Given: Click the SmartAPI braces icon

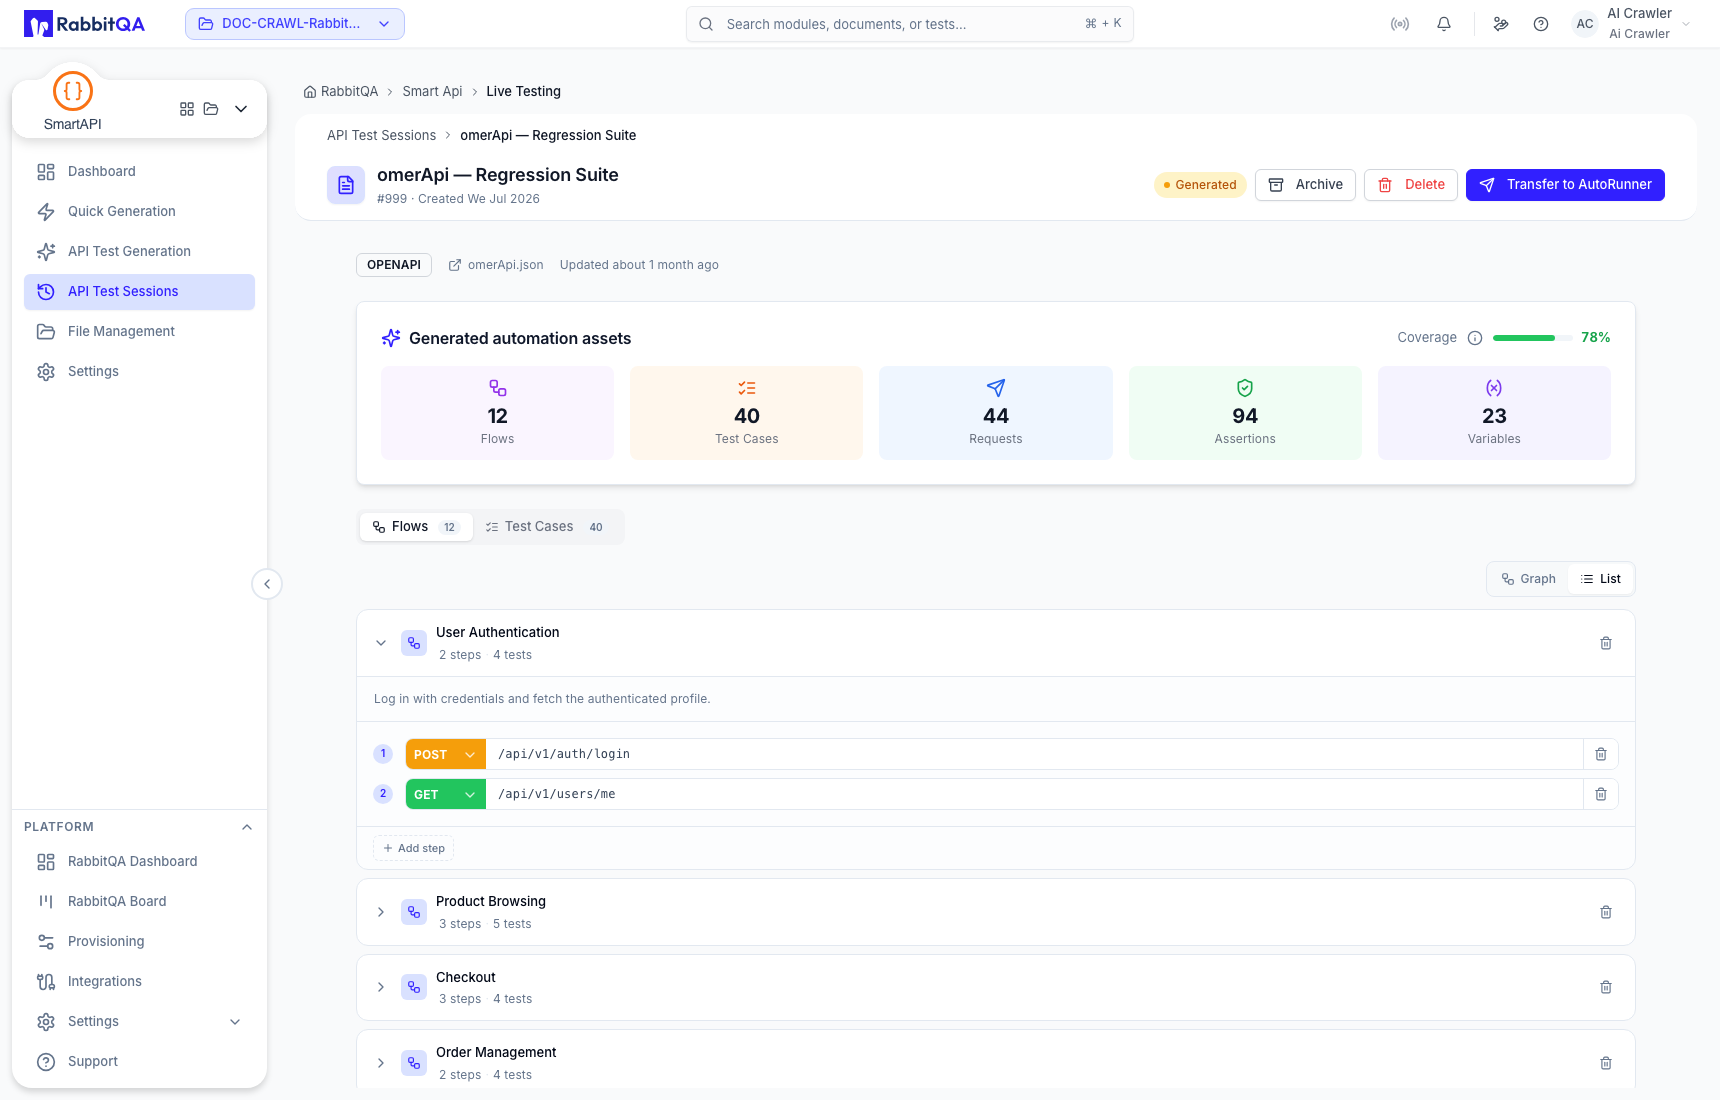Looking at the screenshot, I should coord(73,91).
